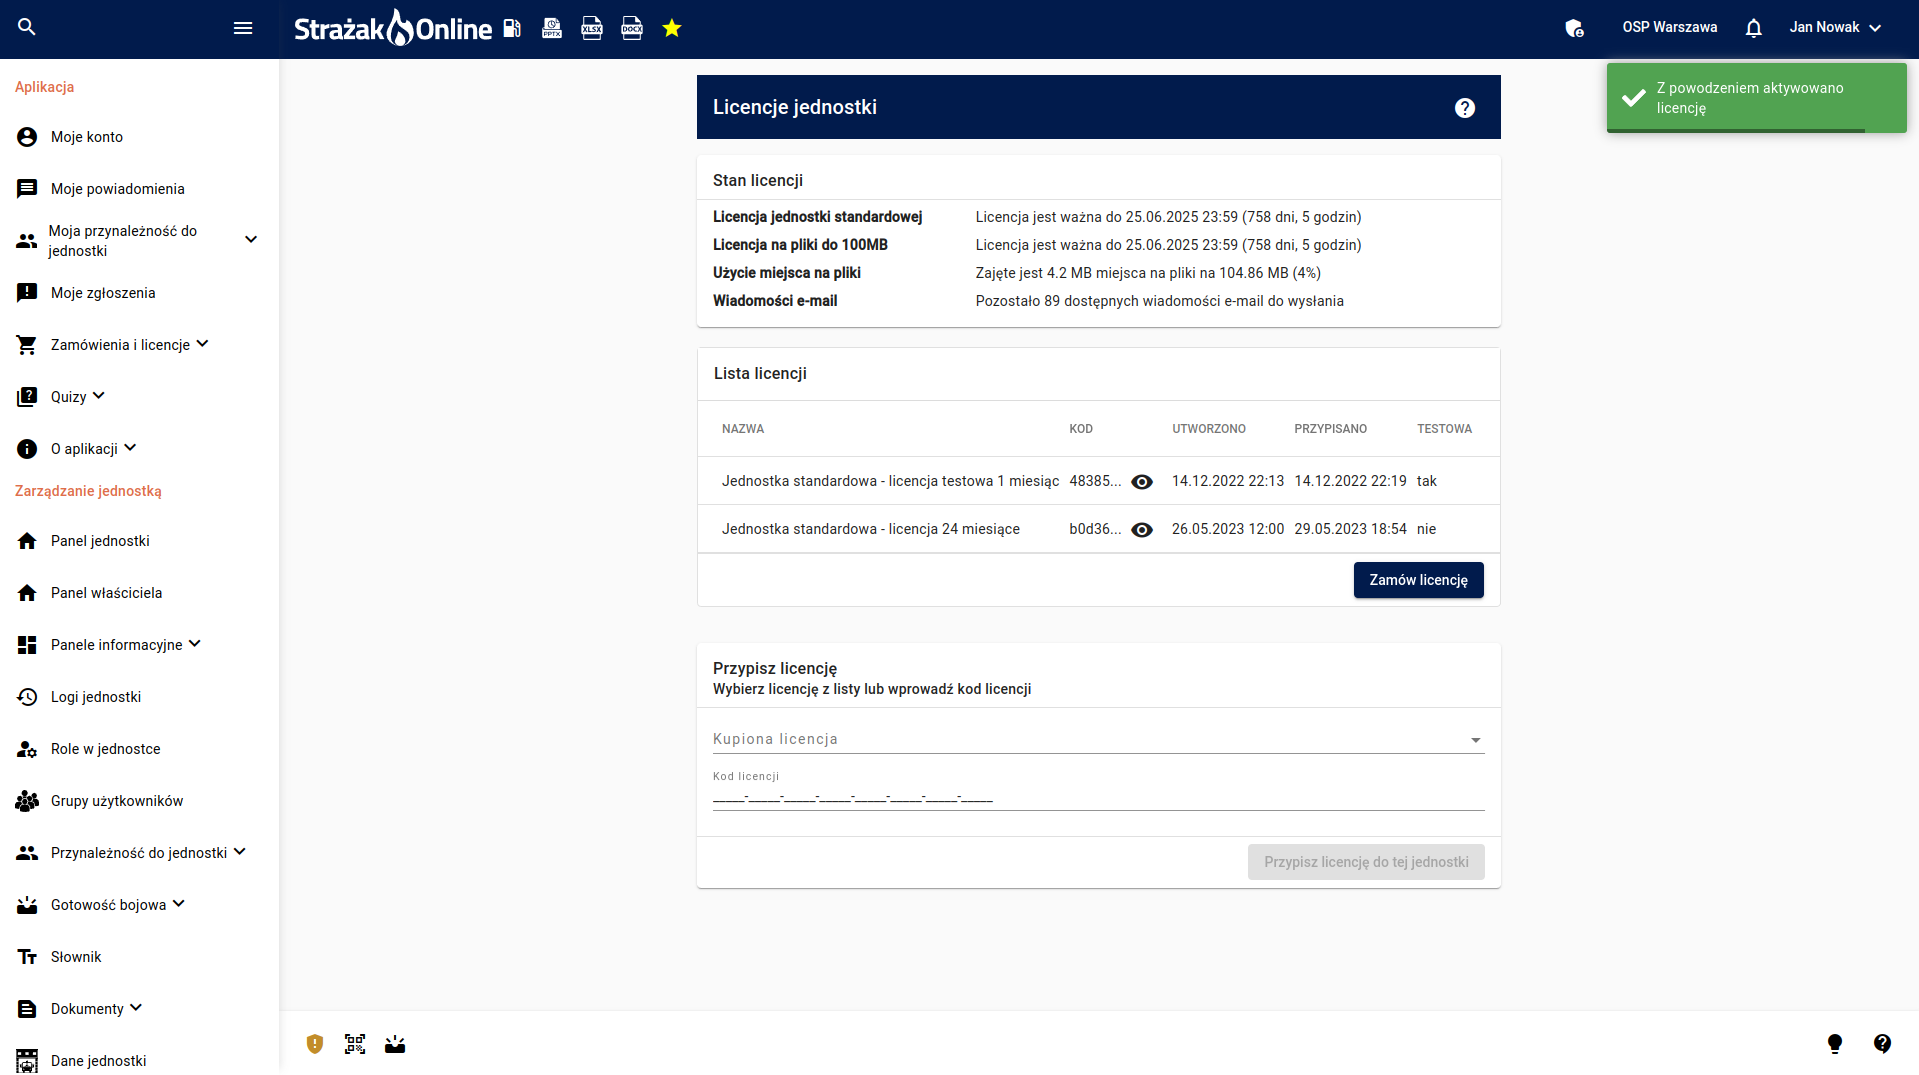The image size is (1919, 1075).
Task: Click the StrażakOnline logo
Action: [x=393, y=28]
